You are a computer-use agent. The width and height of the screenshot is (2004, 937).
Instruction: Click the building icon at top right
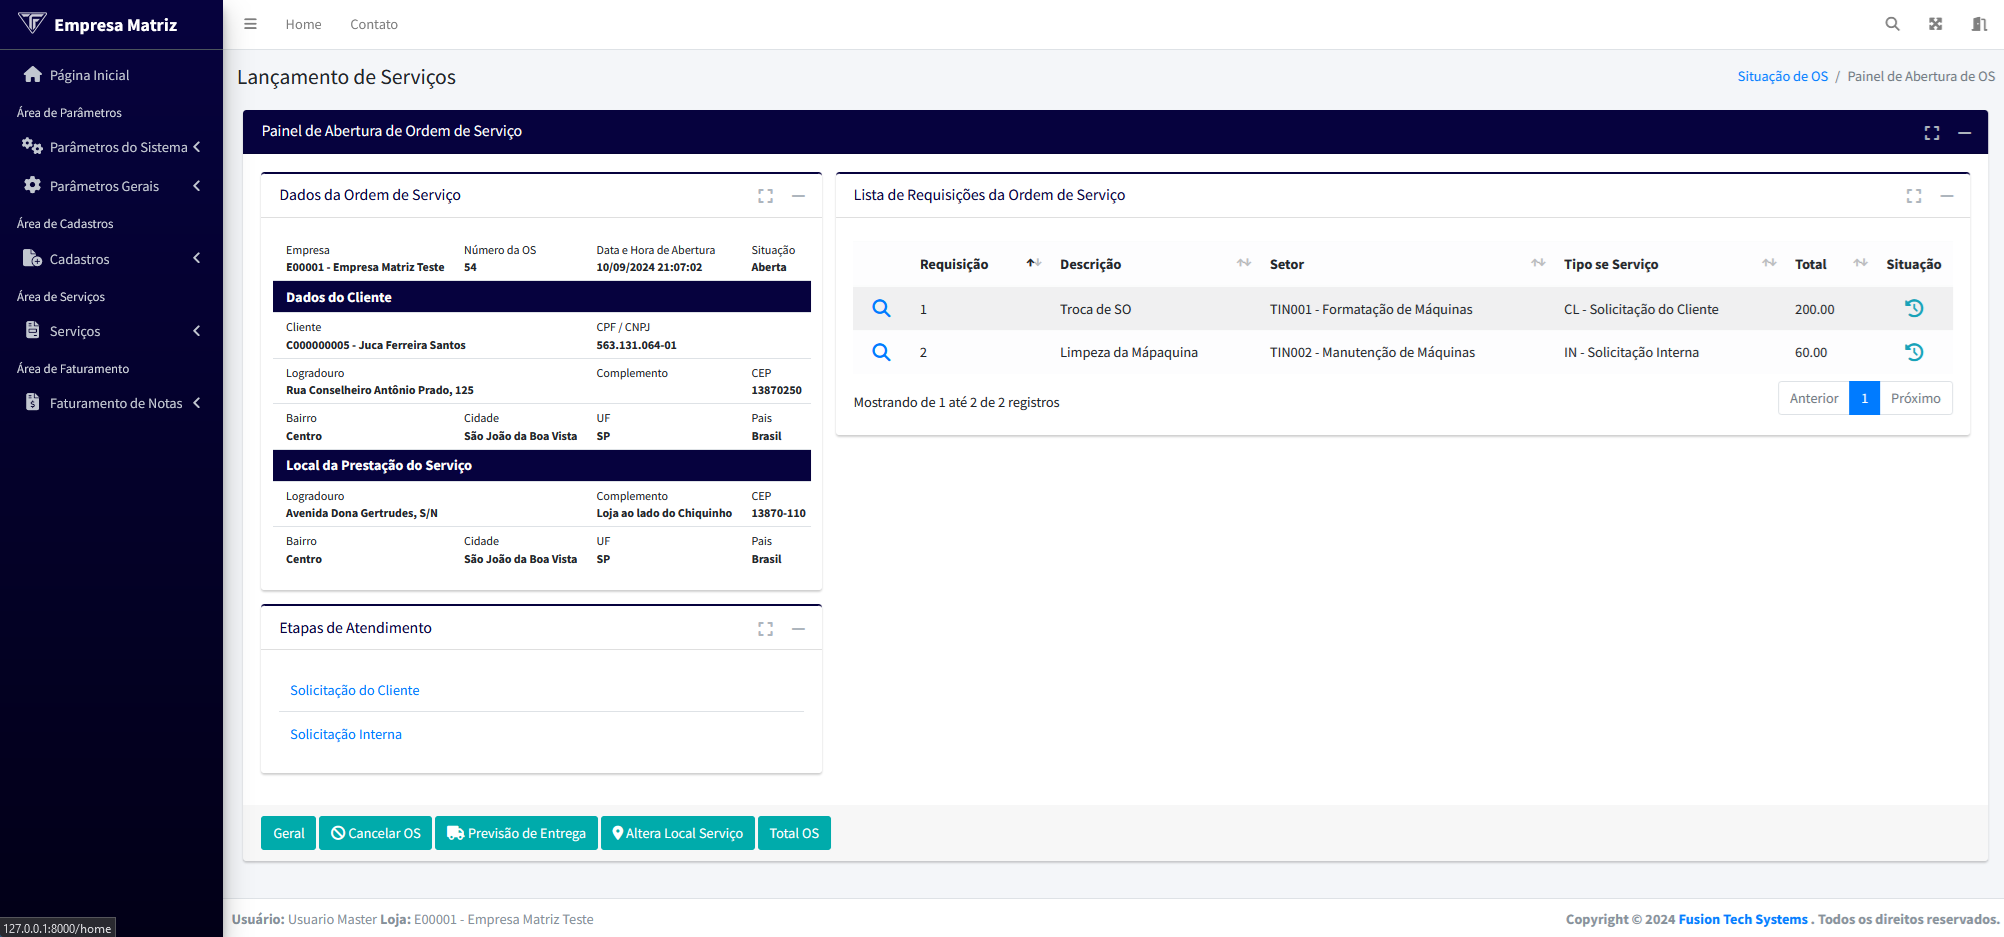tap(1979, 24)
